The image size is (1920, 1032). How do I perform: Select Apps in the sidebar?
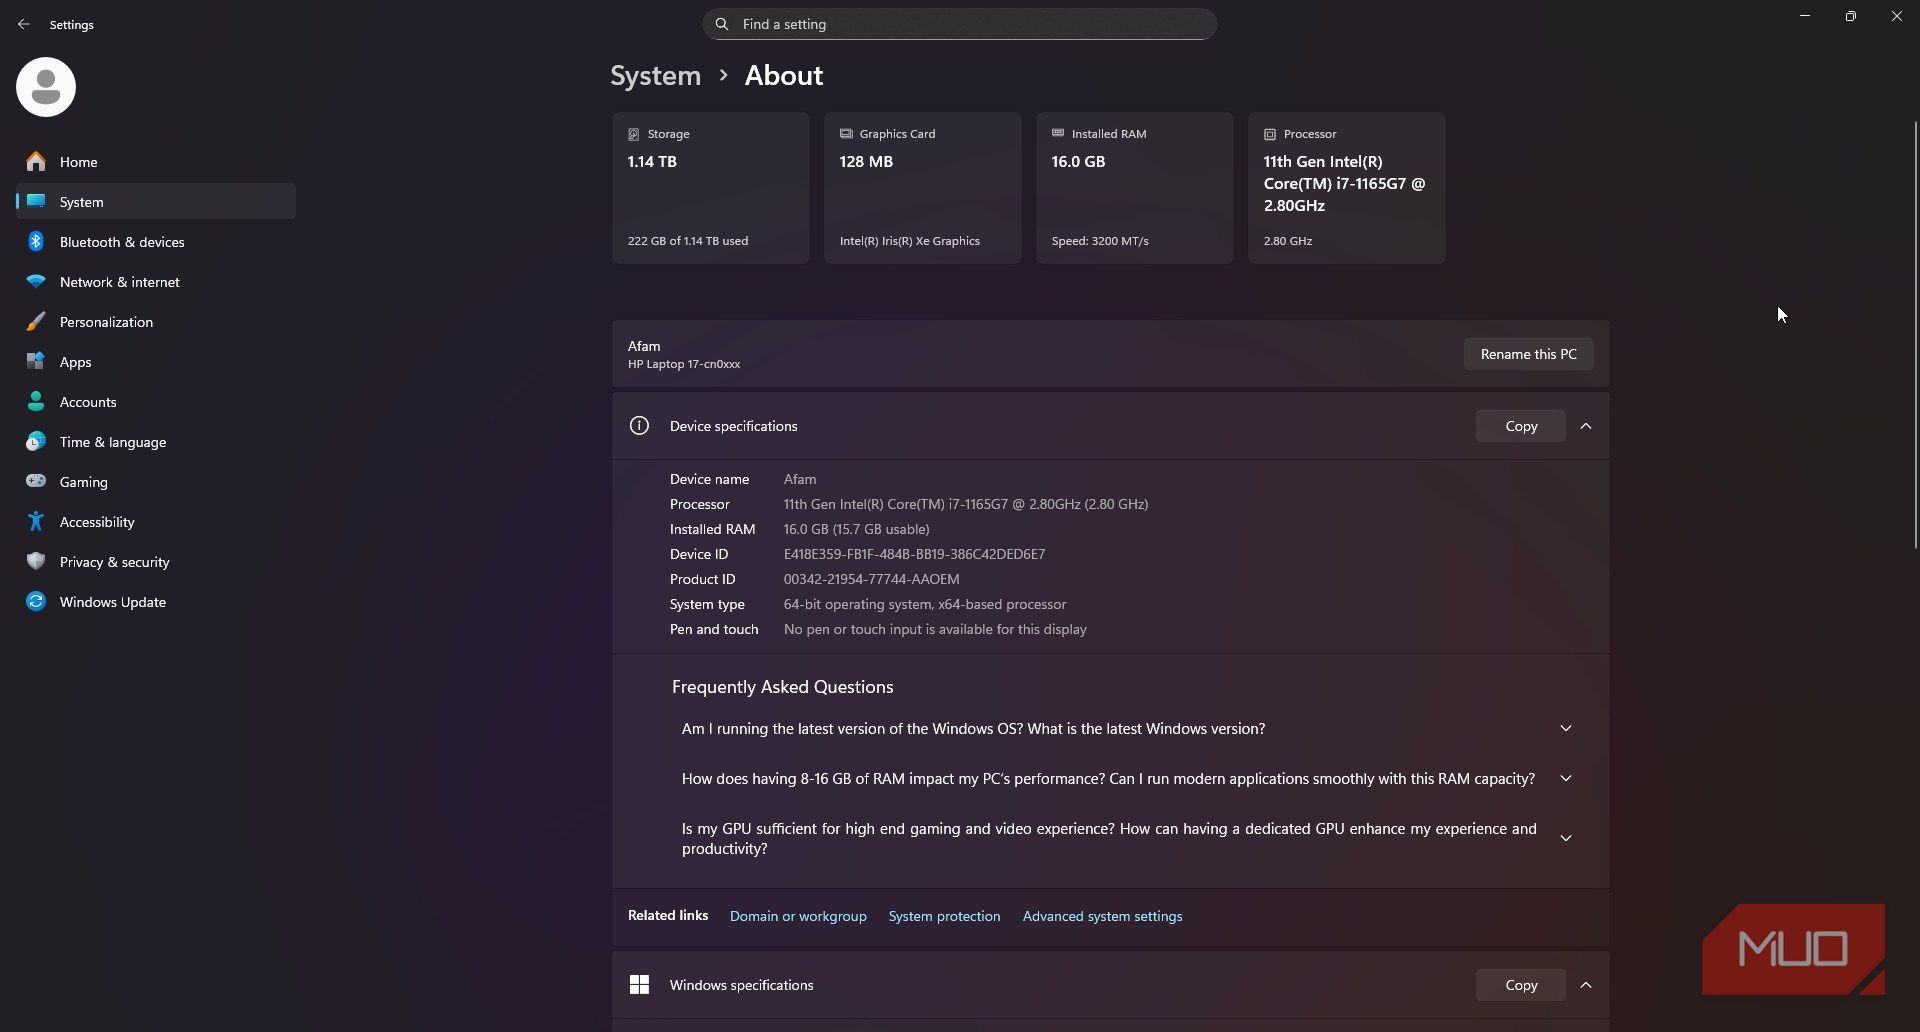(x=156, y=361)
